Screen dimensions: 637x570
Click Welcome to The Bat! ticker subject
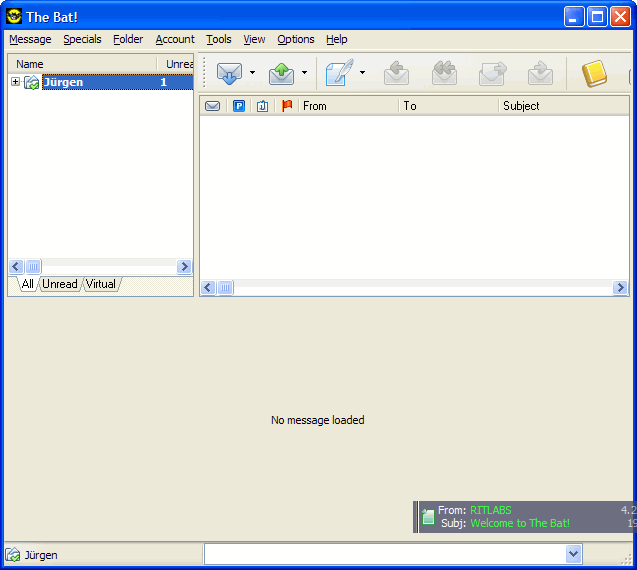coord(520,523)
